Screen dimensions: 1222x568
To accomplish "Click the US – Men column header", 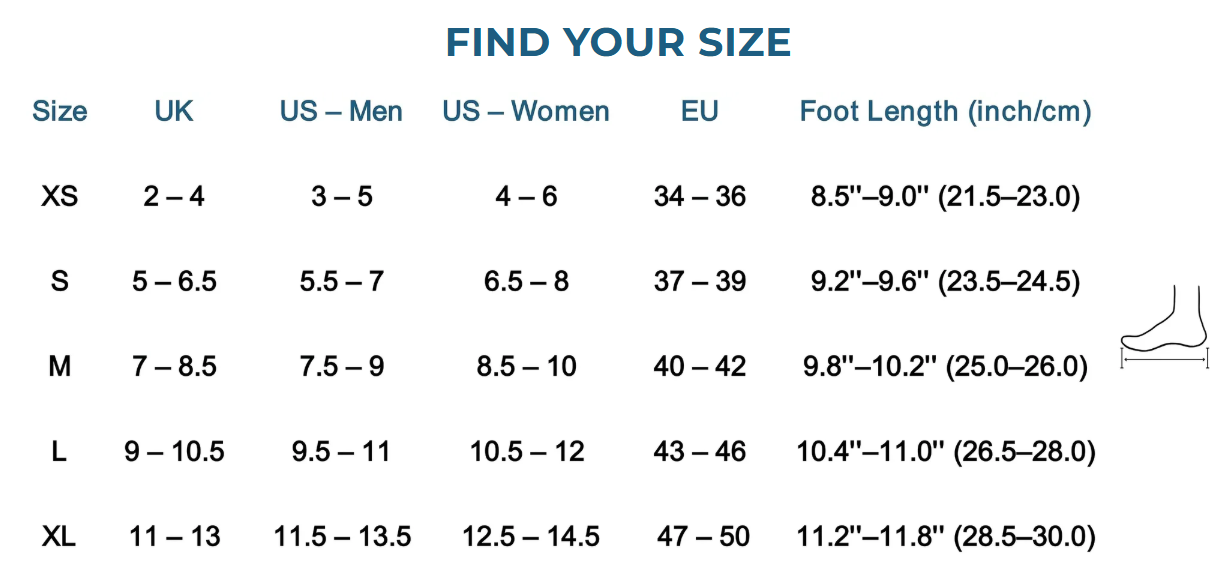I will click(341, 111).
